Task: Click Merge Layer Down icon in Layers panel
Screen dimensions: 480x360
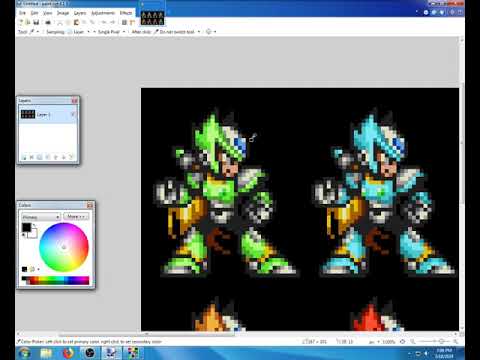Action: (48, 157)
